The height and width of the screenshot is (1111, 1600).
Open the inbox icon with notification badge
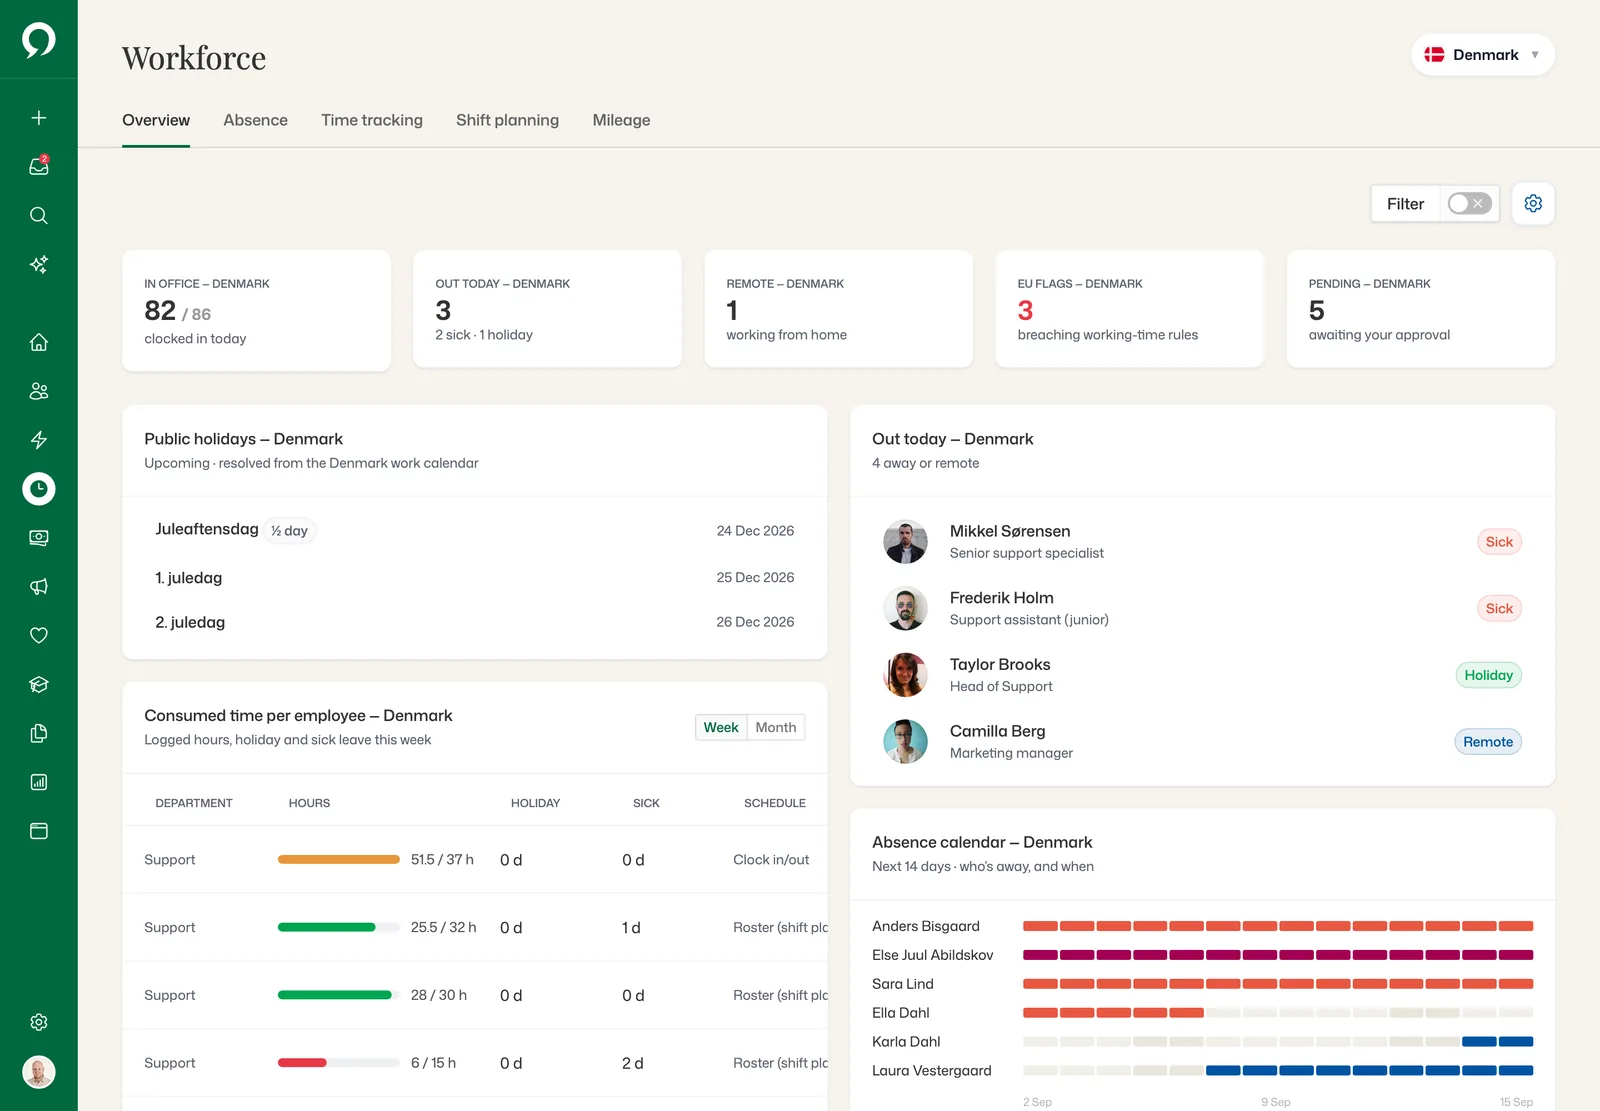[x=39, y=166]
